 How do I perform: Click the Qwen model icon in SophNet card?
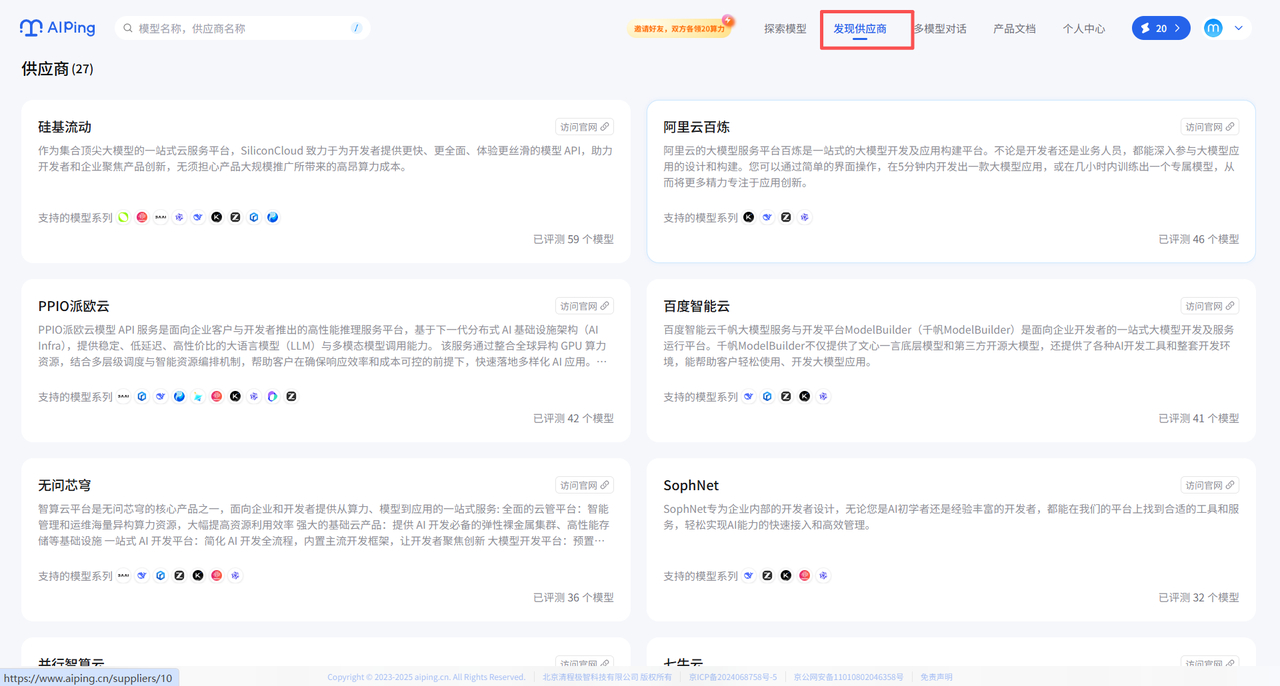click(x=823, y=575)
